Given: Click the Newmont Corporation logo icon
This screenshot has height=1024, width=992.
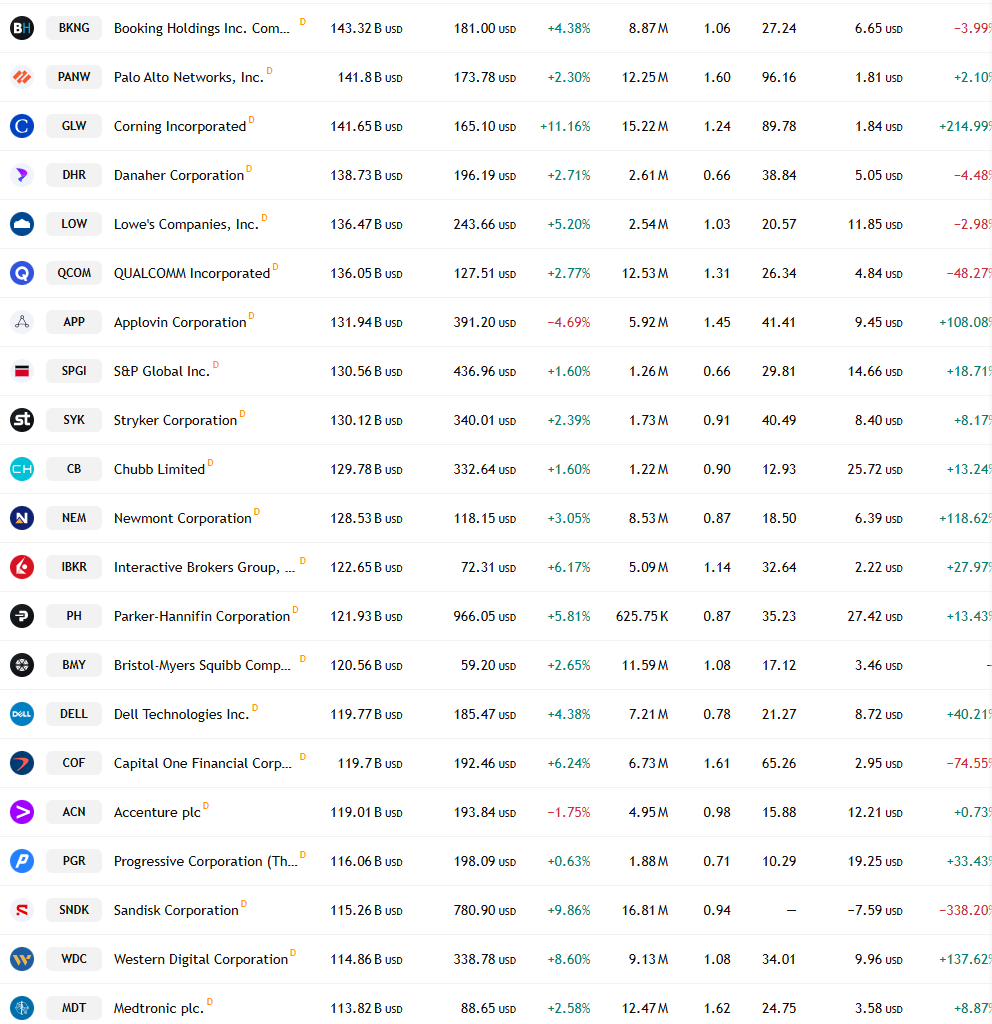Looking at the screenshot, I should [x=22, y=518].
